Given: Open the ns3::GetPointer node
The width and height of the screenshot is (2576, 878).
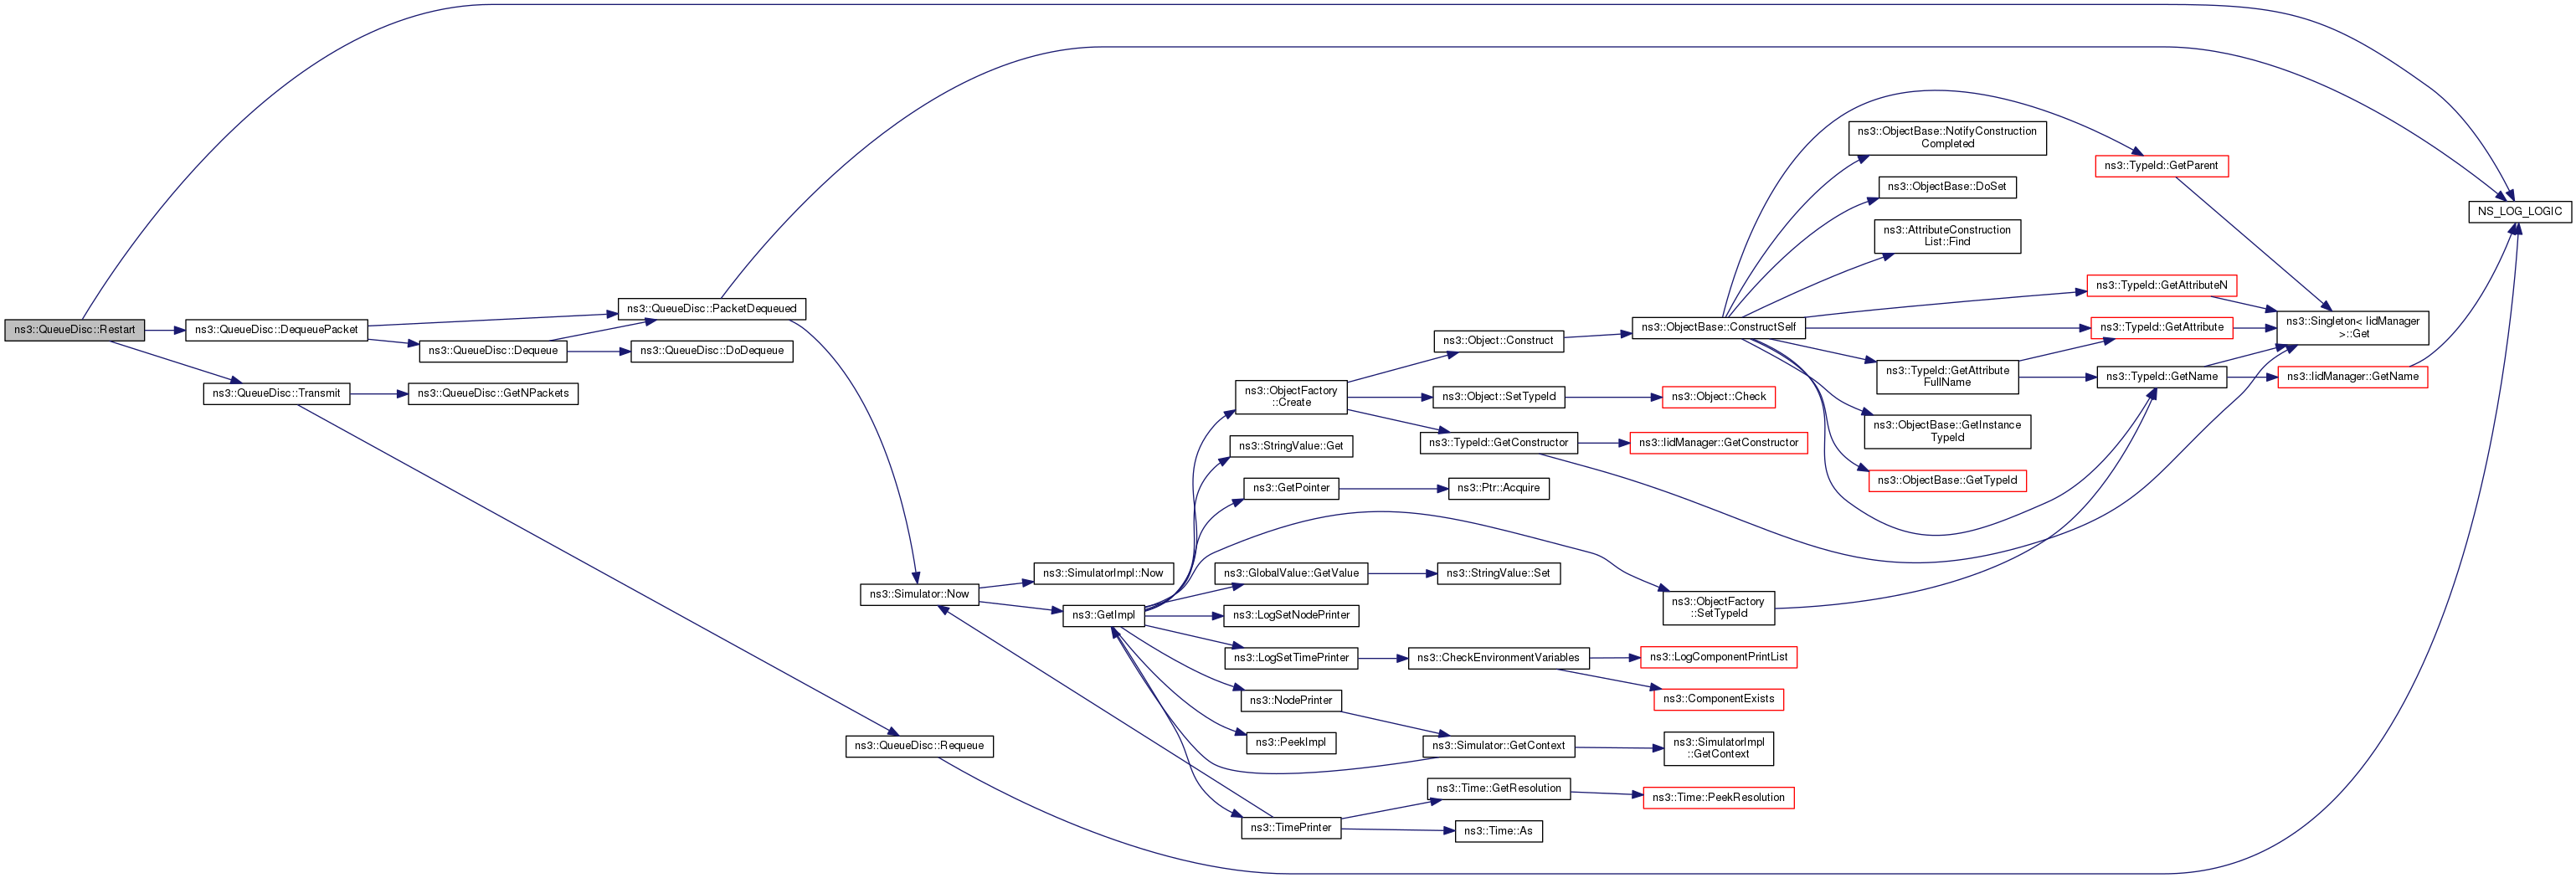Looking at the screenshot, I should 1291,488.
